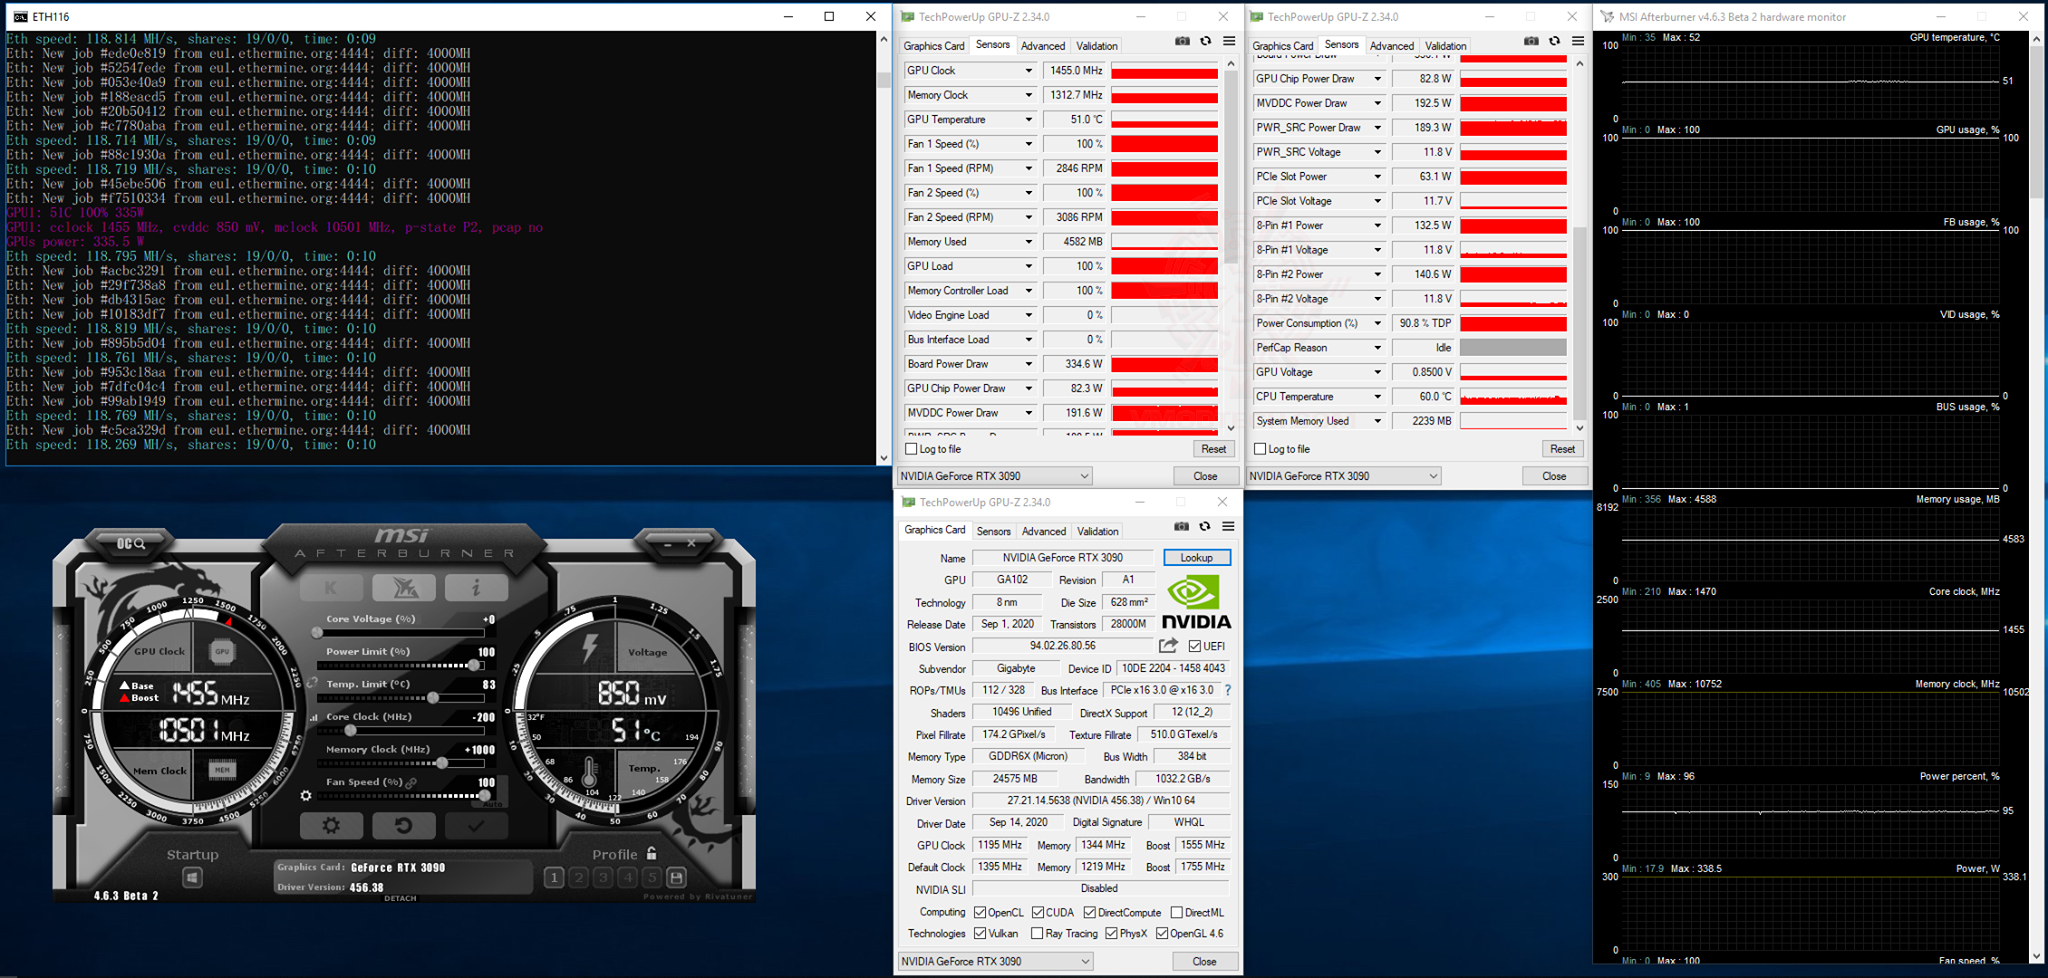Click the Kombustor K button in Afterburner
The width and height of the screenshot is (2048, 978).
(331, 587)
